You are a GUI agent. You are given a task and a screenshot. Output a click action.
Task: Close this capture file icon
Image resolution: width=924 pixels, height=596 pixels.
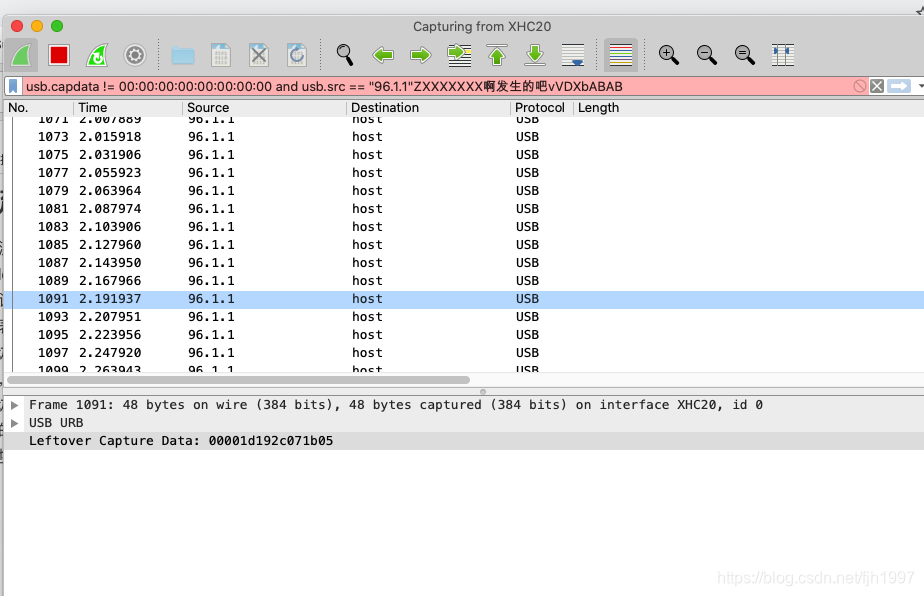[259, 55]
